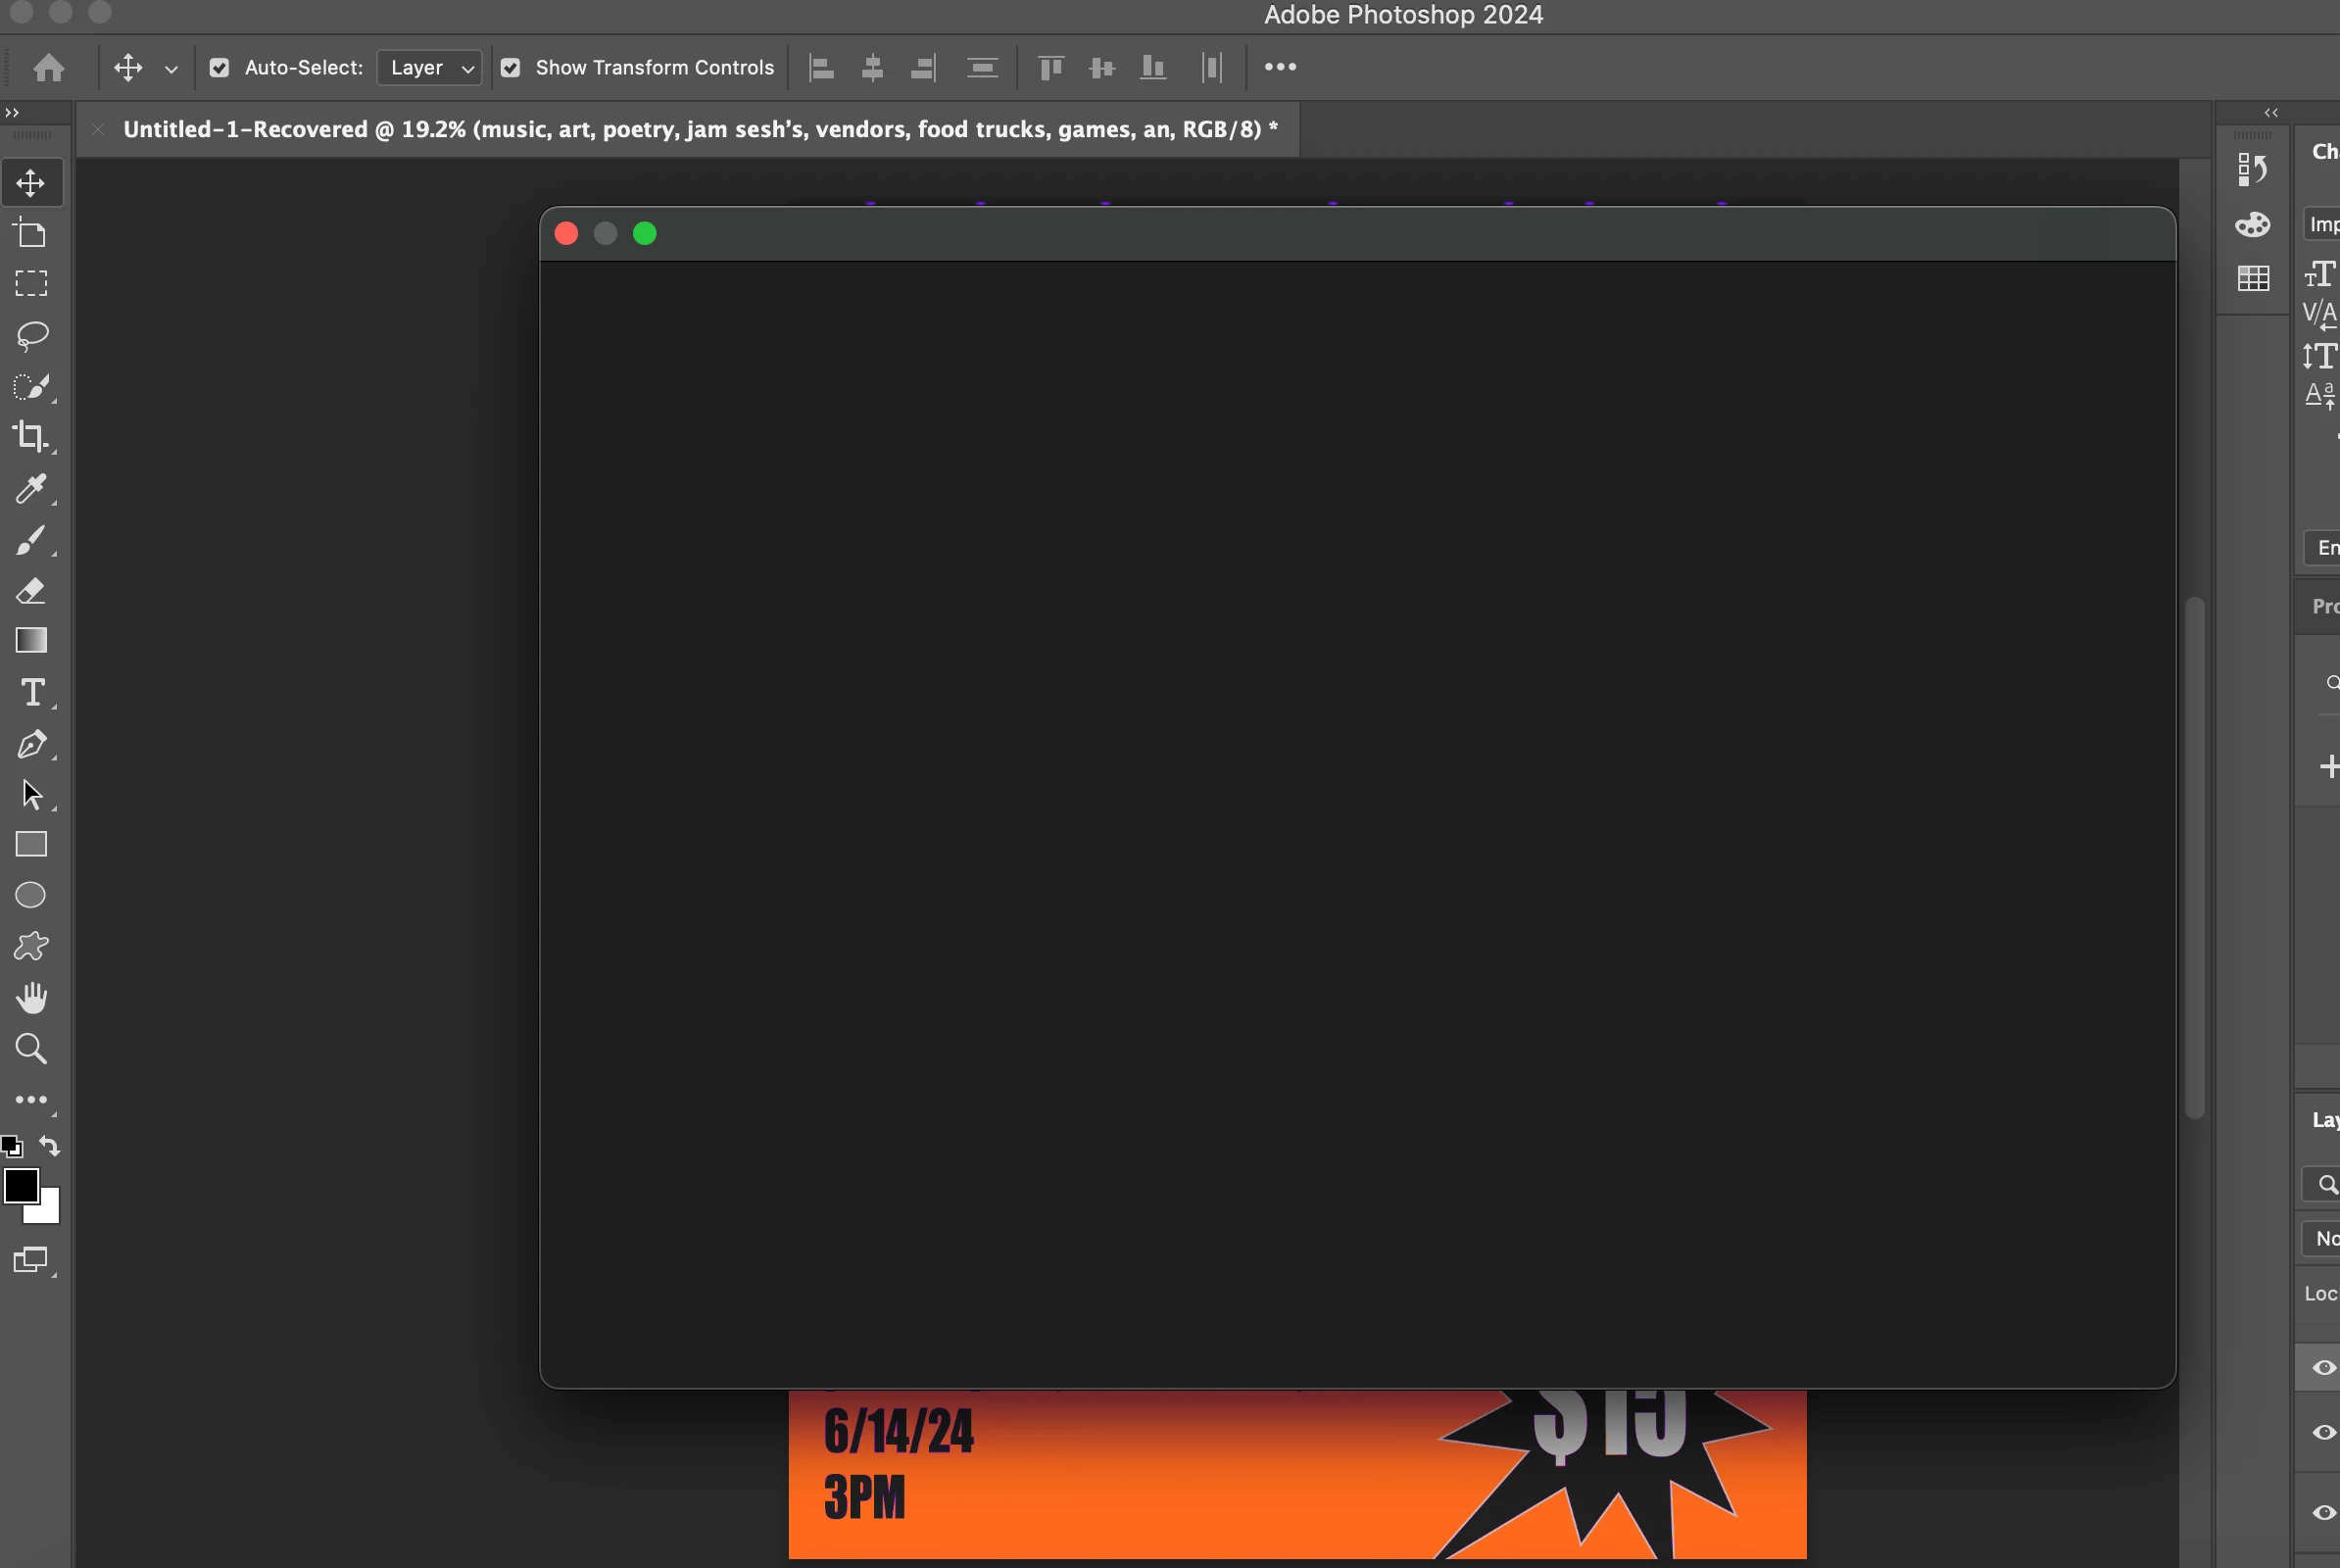Select the Brush tool
The width and height of the screenshot is (2340, 1568).
pos(30,540)
